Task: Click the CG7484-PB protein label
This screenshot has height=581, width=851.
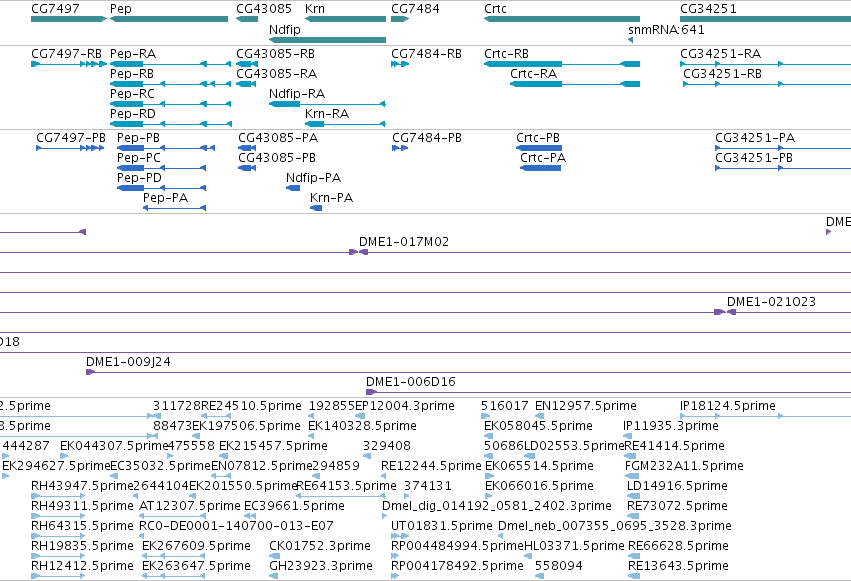Action: pyautogui.click(x=427, y=138)
